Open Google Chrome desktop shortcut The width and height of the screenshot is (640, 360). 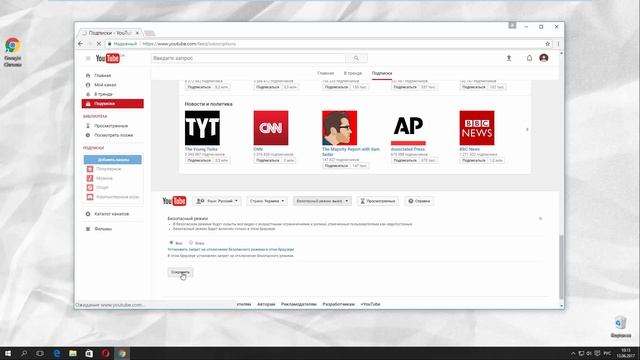click(x=13, y=52)
